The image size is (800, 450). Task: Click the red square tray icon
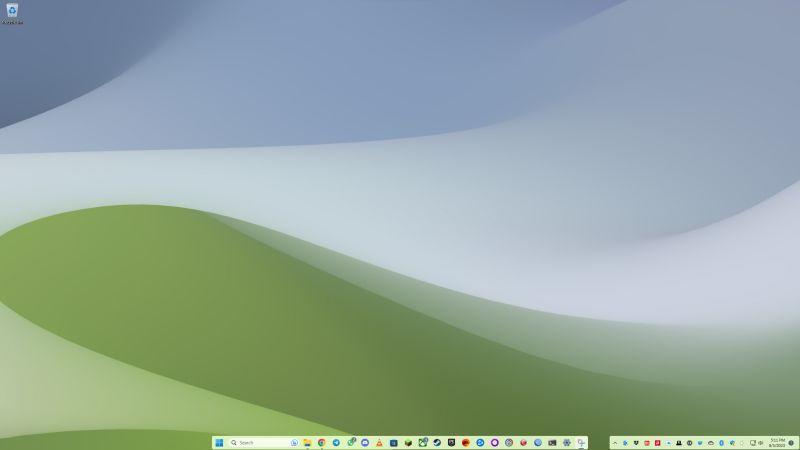click(658, 443)
